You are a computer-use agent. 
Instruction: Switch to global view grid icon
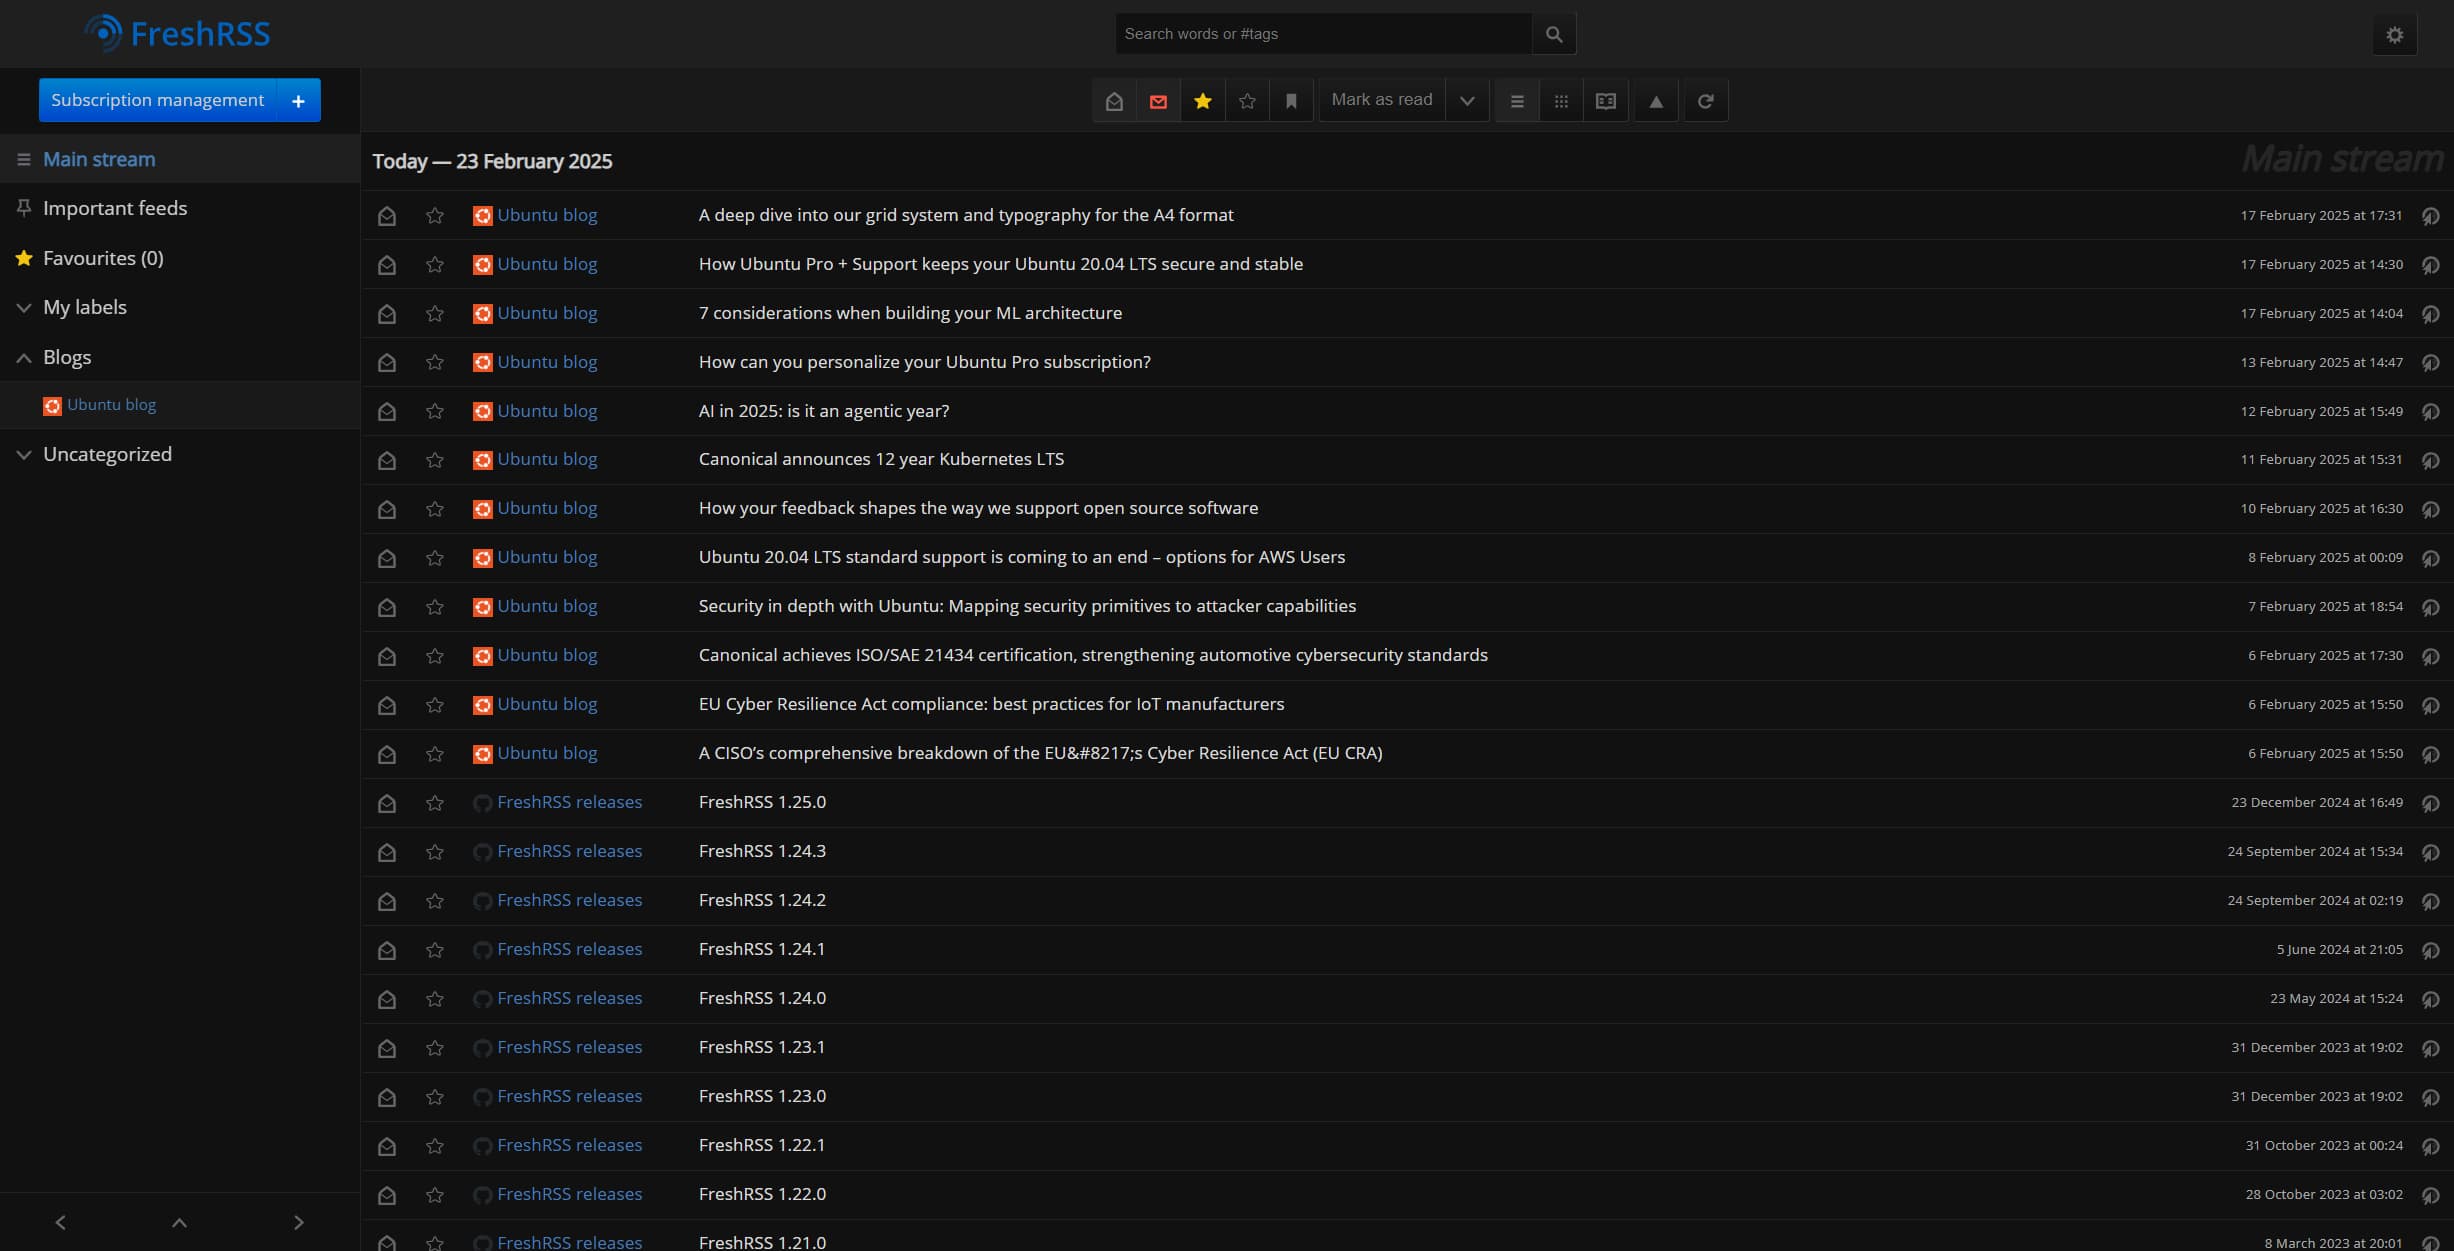point(1561,101)
